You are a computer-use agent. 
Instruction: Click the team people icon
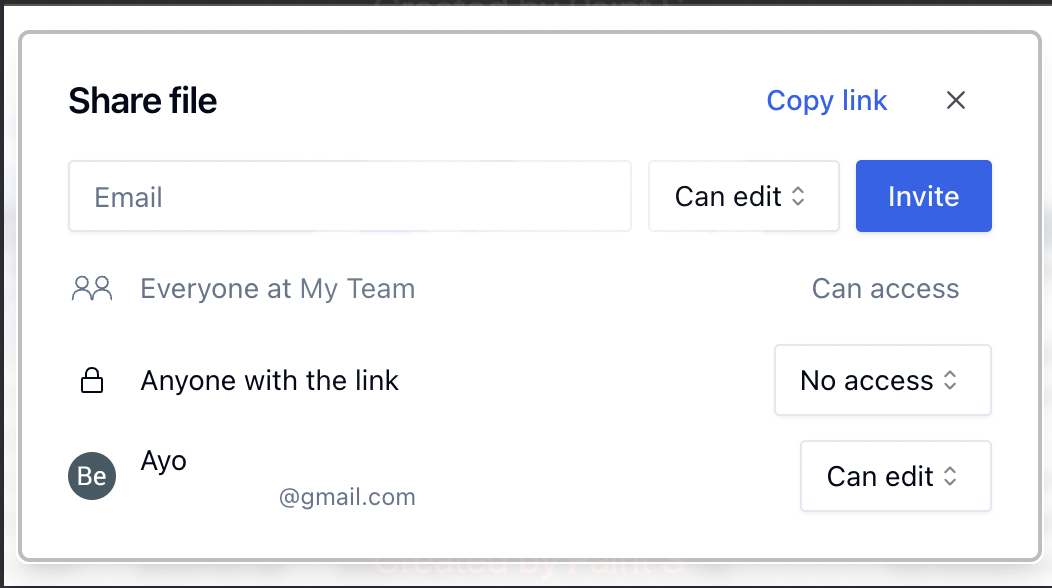[92, 289]
